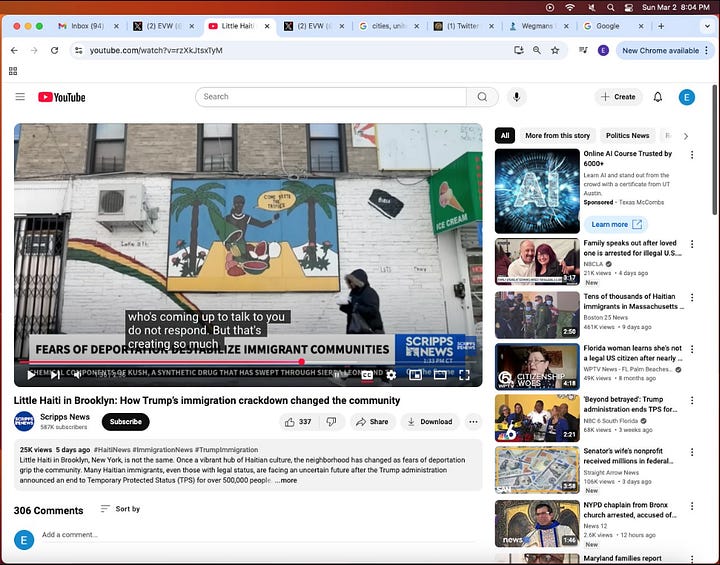Like the video (337 likes)
The height and width of the screenshot is (565, 720).
coord(298,422)
